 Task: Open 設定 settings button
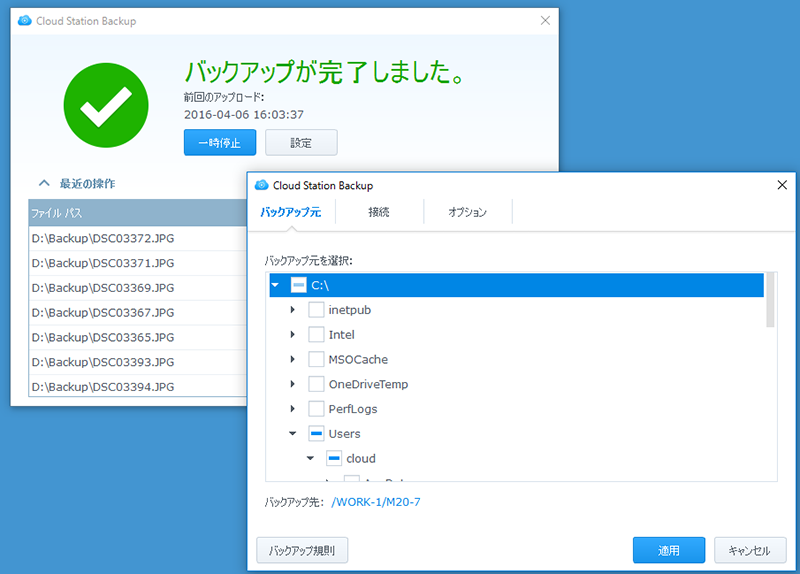(301, 142)
